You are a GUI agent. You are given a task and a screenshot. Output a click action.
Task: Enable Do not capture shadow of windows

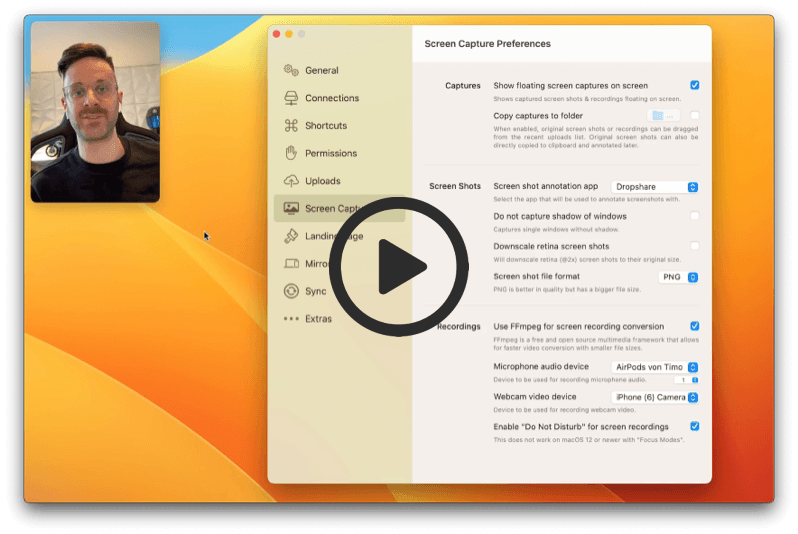click(695, 216)
